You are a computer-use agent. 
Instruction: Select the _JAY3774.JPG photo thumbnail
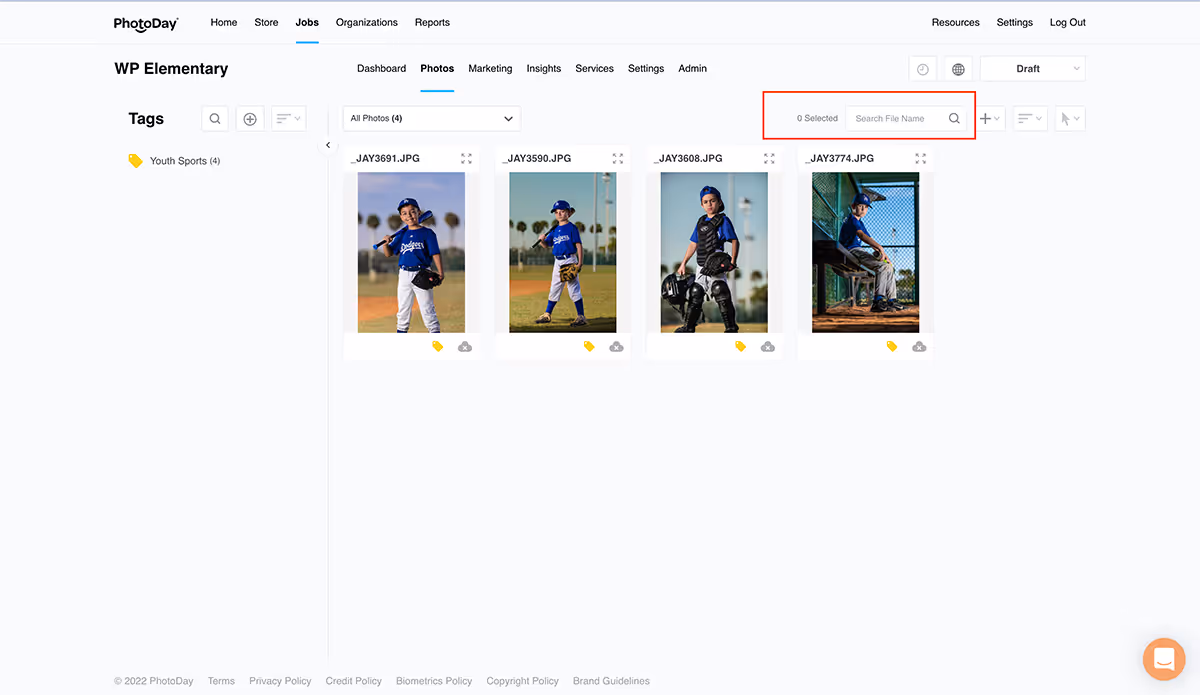point(865,252)
